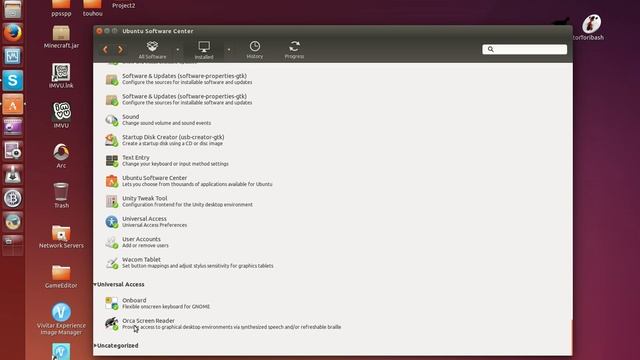Open the History view

pos(255,50)
